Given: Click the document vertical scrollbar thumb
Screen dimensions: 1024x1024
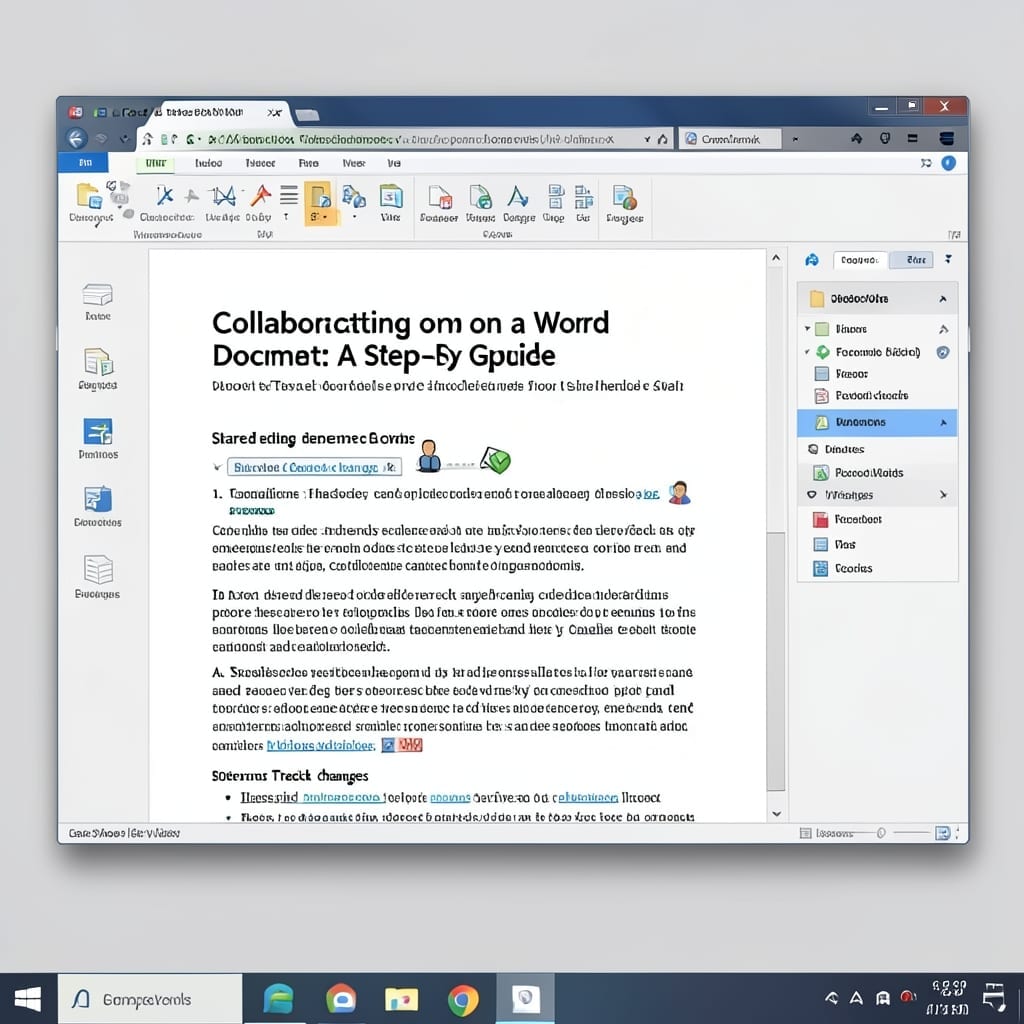Looking at the screenshot, I should pyautogui.click(x=775, y=661).
